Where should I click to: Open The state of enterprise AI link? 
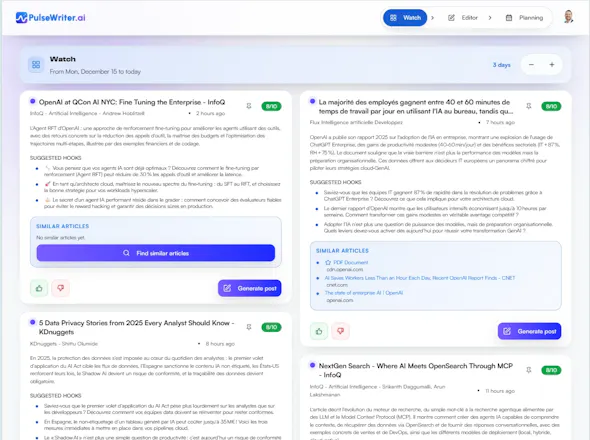tap(363, 292)
